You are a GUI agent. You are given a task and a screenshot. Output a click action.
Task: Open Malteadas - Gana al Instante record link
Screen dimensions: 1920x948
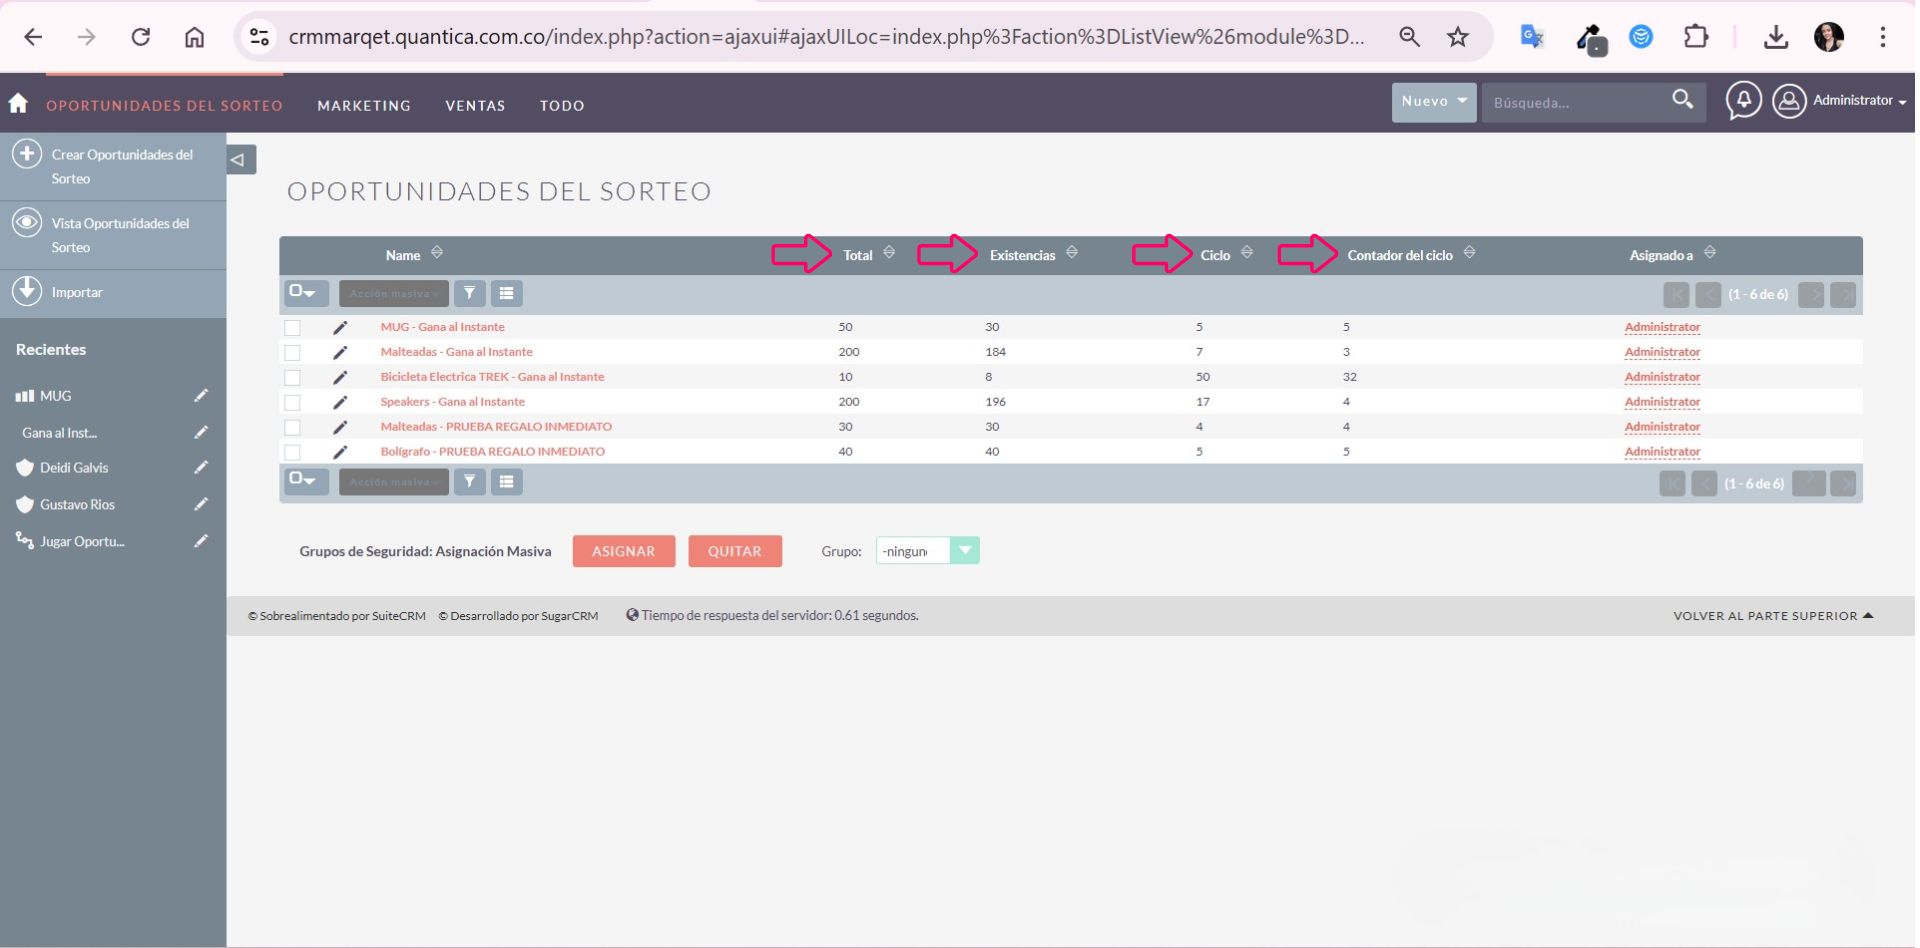pyautogui.click(x=456, y=352)
